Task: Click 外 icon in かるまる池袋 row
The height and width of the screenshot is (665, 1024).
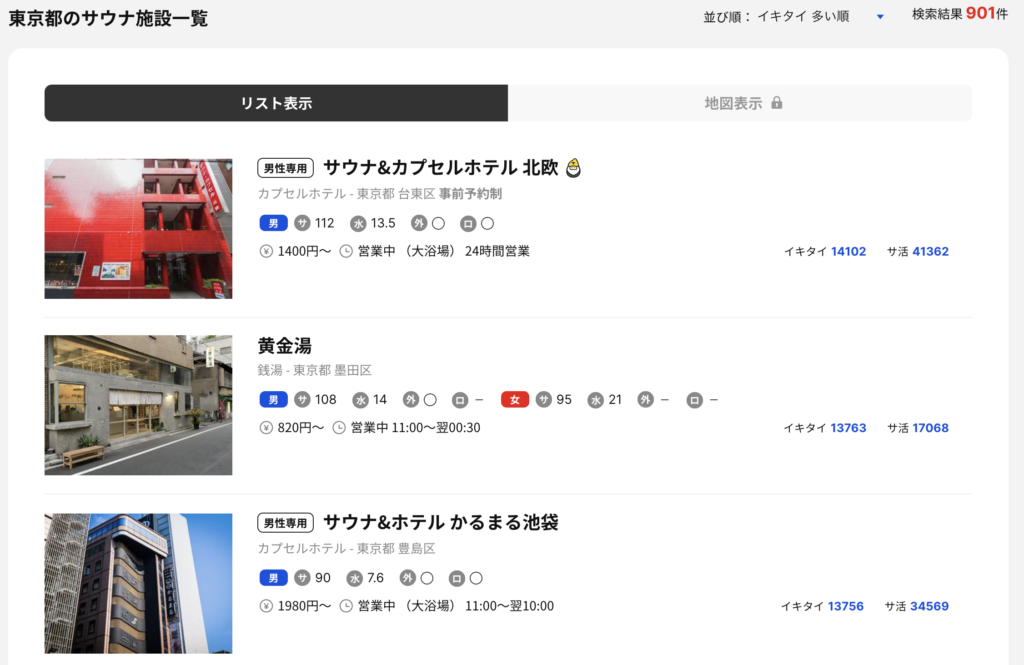Action: click(x=408, y=578)
